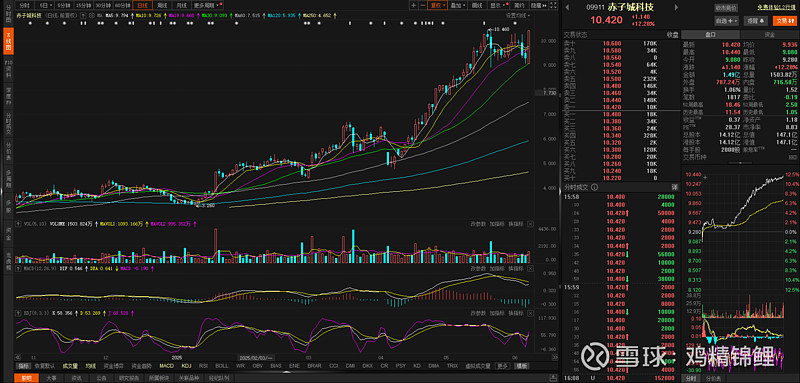The height and width of the screenshot is (383, 800).
Task: Open the 复权 adjustment dropdown
Action: coord(437,5)
